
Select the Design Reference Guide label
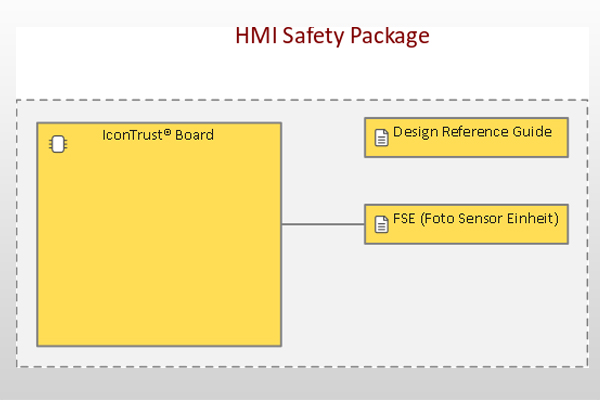coord(472,132)
